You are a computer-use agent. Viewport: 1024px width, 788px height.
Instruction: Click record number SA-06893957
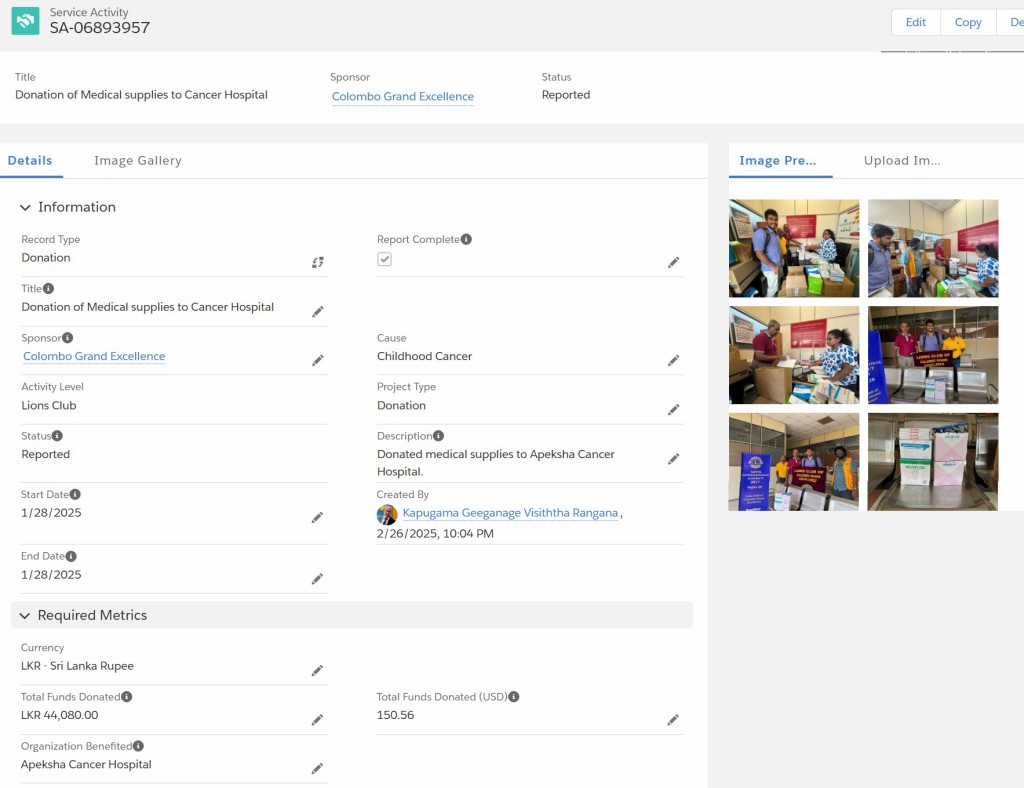click(x=100, y=28)
